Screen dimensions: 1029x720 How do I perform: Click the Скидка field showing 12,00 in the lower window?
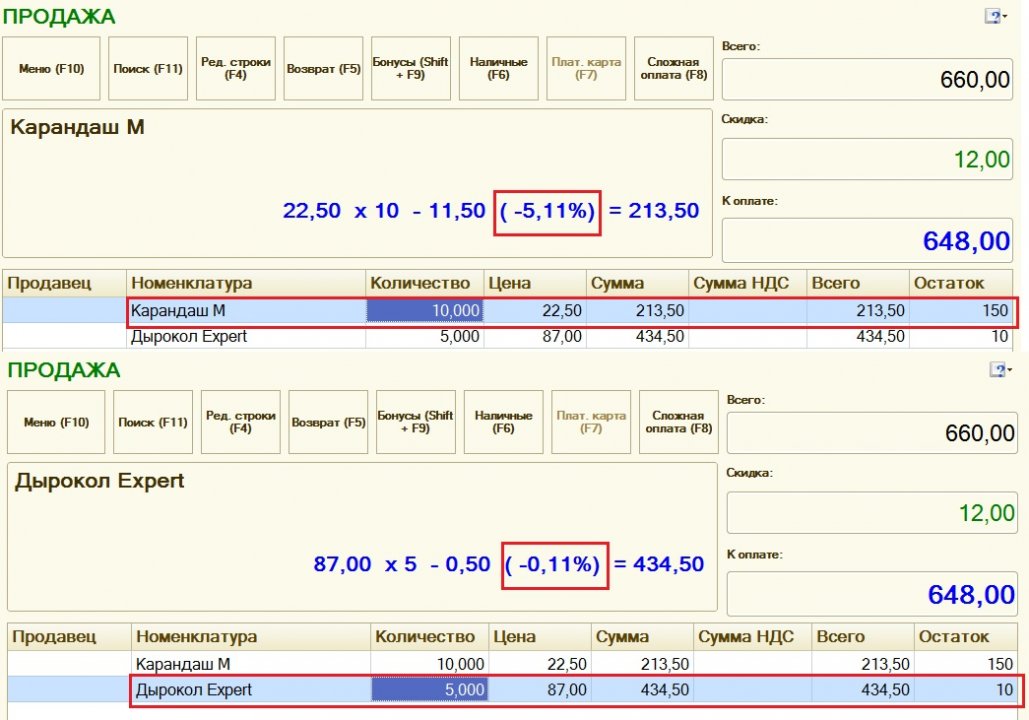coord(871,513)
